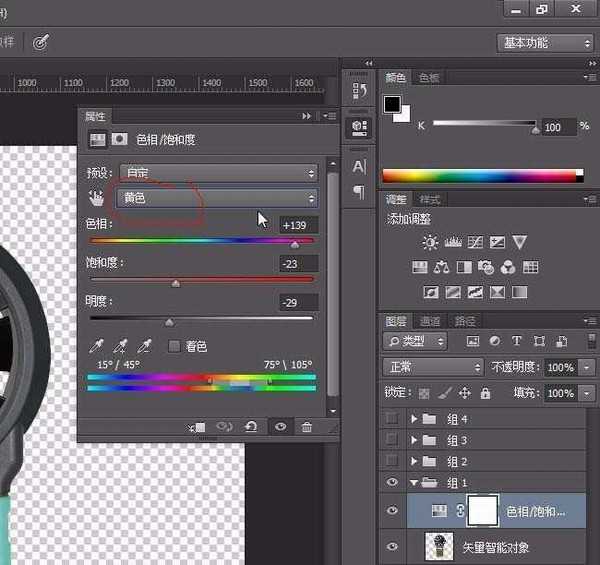Filter layers by text type icon
600x565 pixels.
[x=517, y=341]
